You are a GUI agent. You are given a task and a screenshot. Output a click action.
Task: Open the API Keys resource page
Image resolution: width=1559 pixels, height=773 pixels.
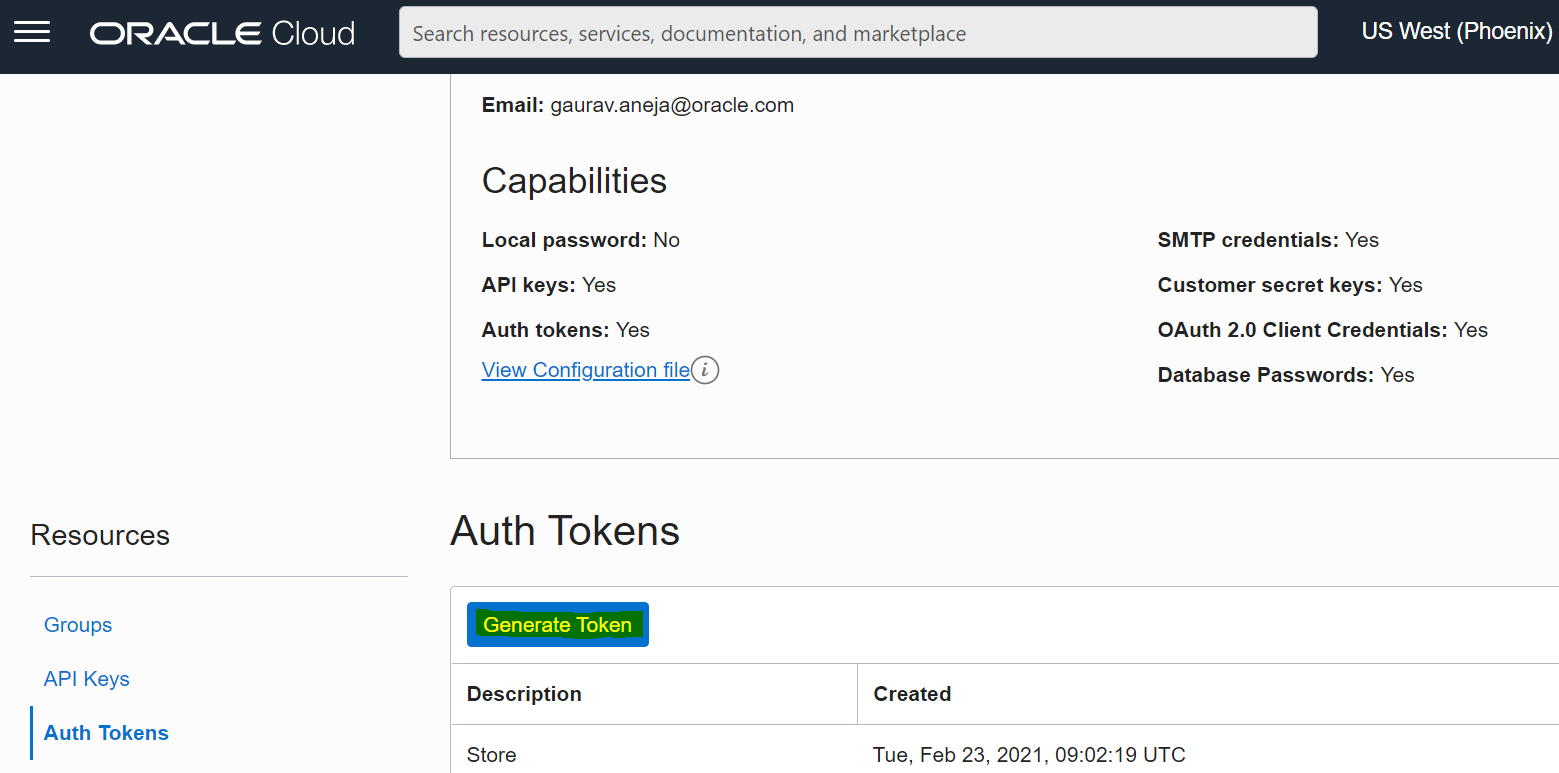pos(86,678)
